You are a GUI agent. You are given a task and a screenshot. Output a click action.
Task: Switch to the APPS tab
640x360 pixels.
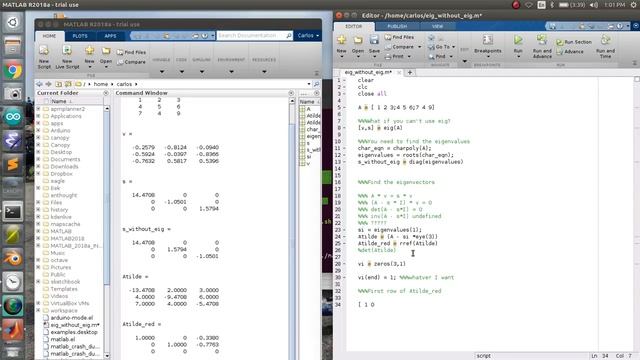(x=110, y=36)
